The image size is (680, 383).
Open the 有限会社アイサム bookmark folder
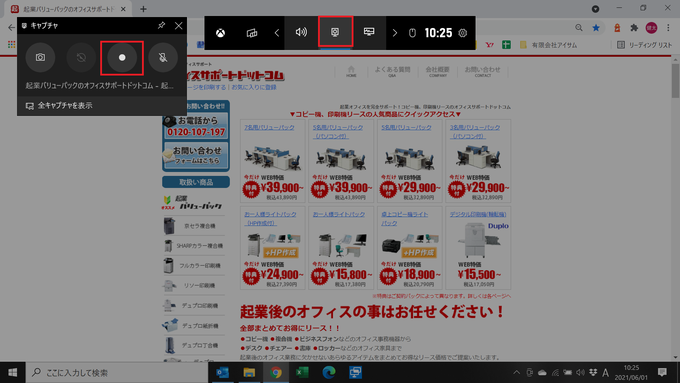point(549,45)
